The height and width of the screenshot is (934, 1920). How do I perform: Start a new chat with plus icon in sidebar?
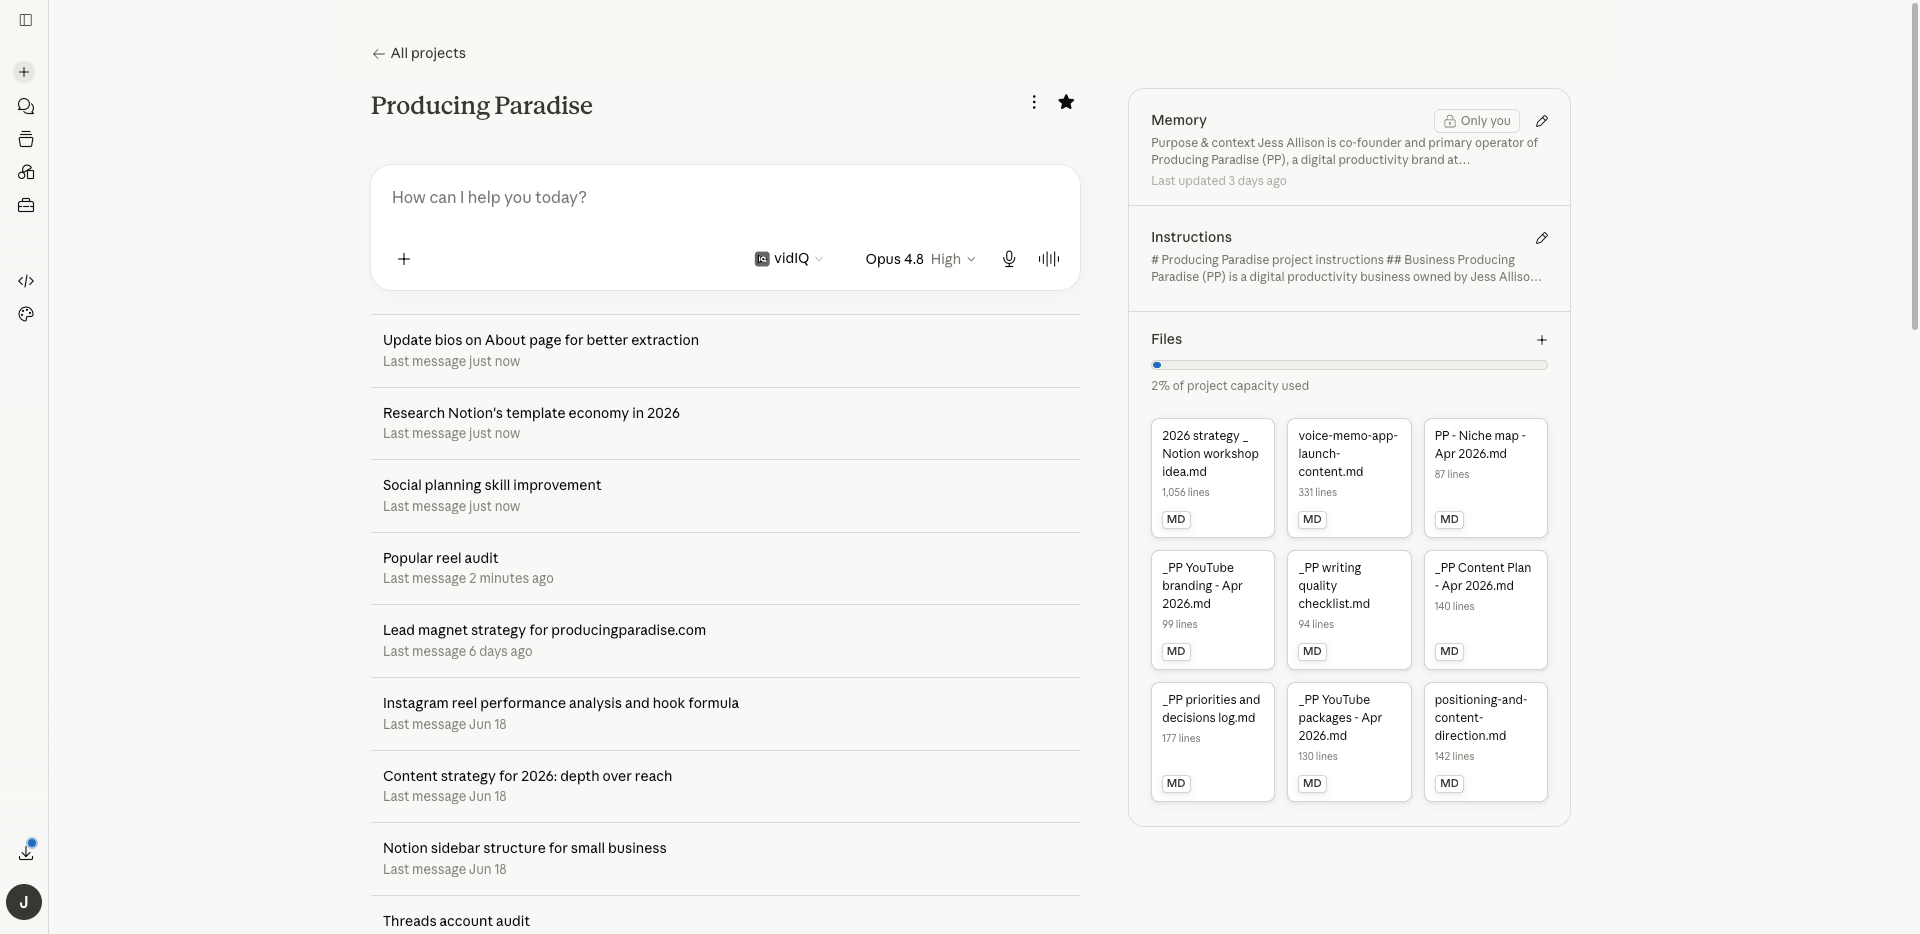24,72
